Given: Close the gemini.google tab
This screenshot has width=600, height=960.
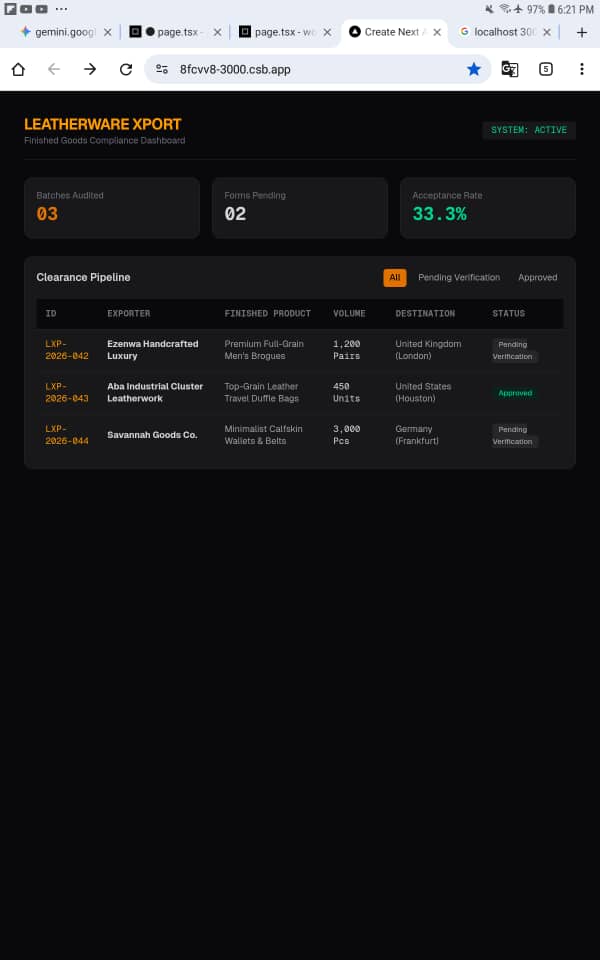Looking at the screenshot, I should 108,32.
